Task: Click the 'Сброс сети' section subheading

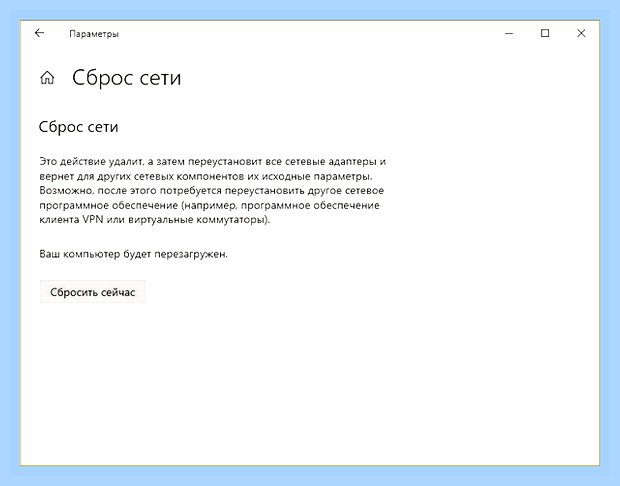Action: pos(78,127)
